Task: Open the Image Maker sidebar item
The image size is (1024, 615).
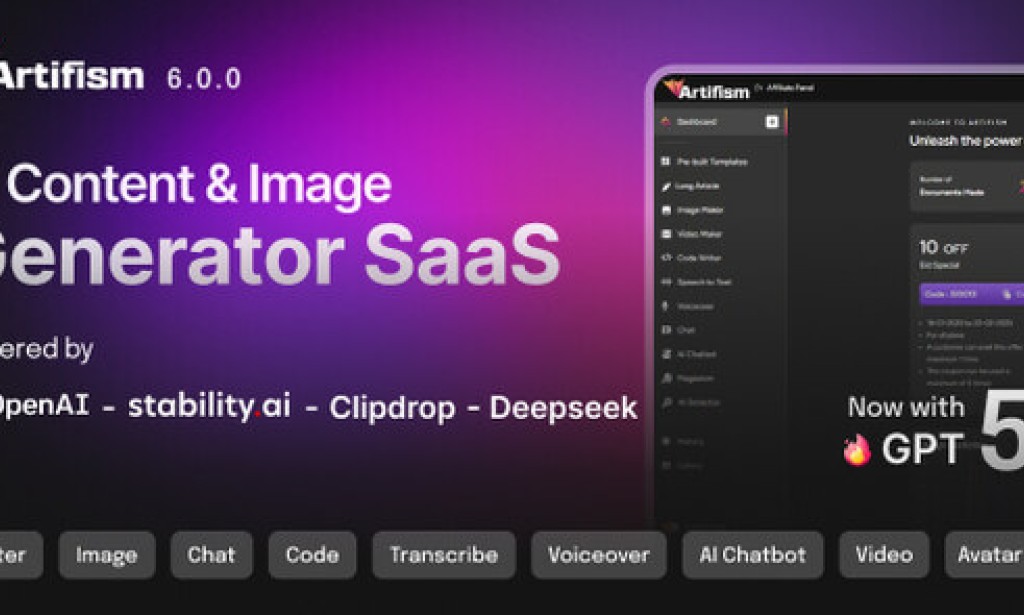Action: point(692,210)
